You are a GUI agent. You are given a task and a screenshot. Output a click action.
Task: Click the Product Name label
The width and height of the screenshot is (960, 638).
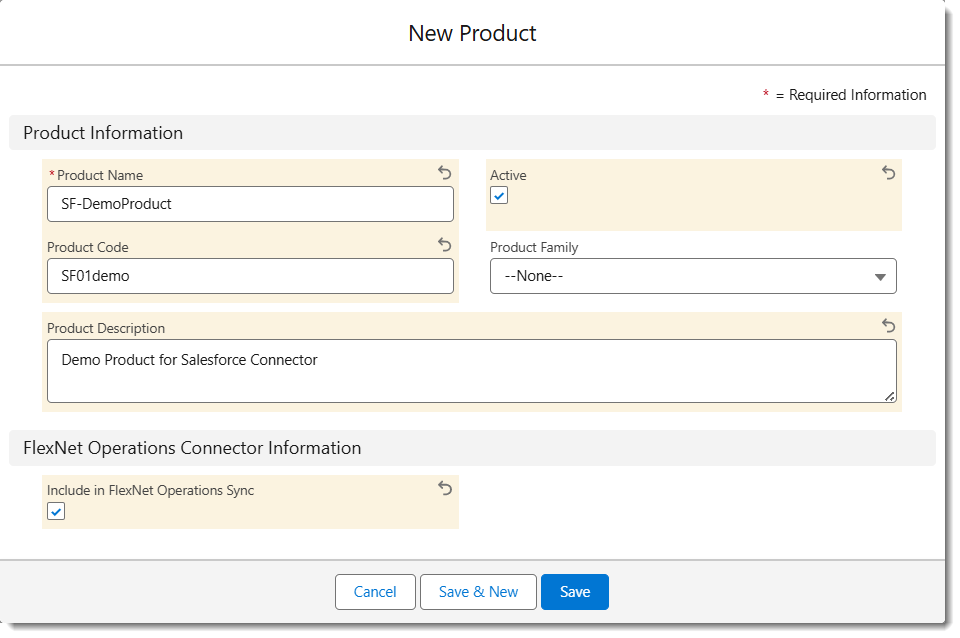click(x=100, y=175)
